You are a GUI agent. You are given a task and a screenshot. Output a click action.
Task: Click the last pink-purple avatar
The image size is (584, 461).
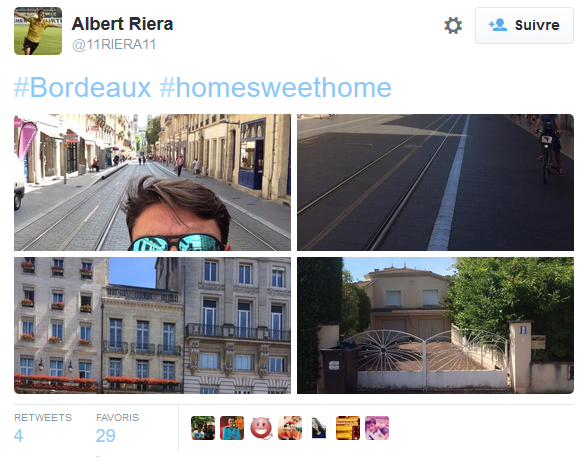[x=377, y=428]
